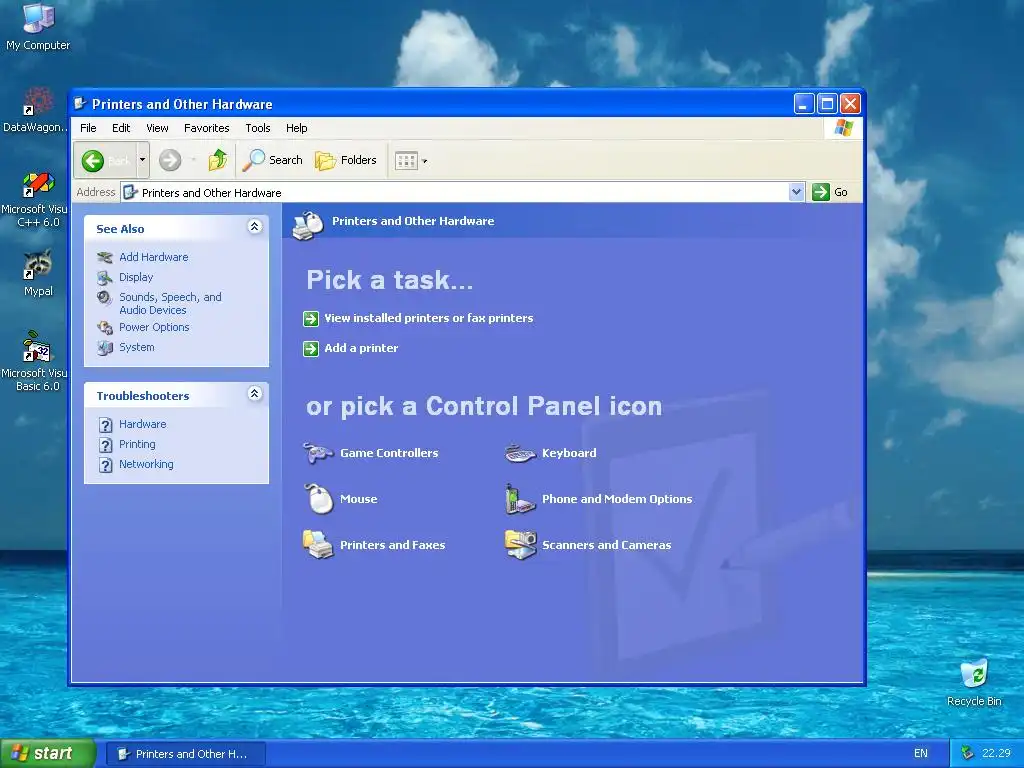Image resolution: width=1024 pixels, height=768 pixels.
Task: Open the Help menu
Action: pyautogui.click(x=296, y=128)
